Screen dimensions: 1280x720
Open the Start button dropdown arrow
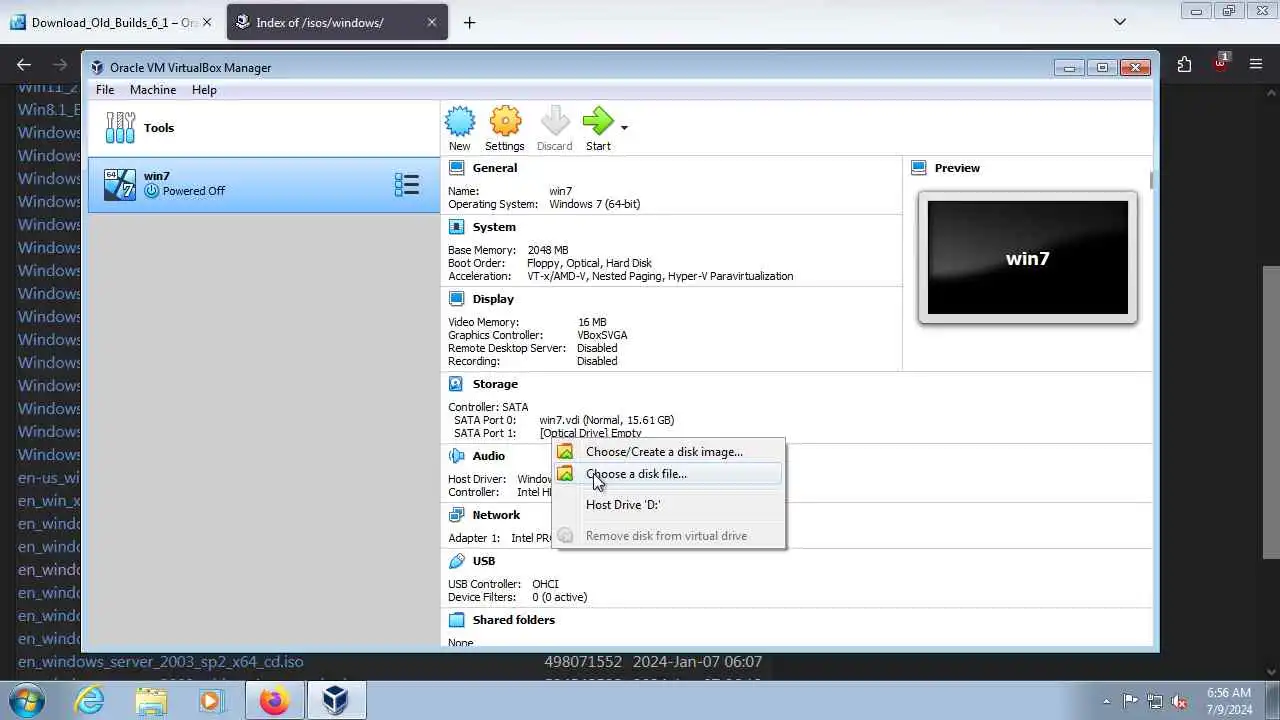click(x=624, y=128)
